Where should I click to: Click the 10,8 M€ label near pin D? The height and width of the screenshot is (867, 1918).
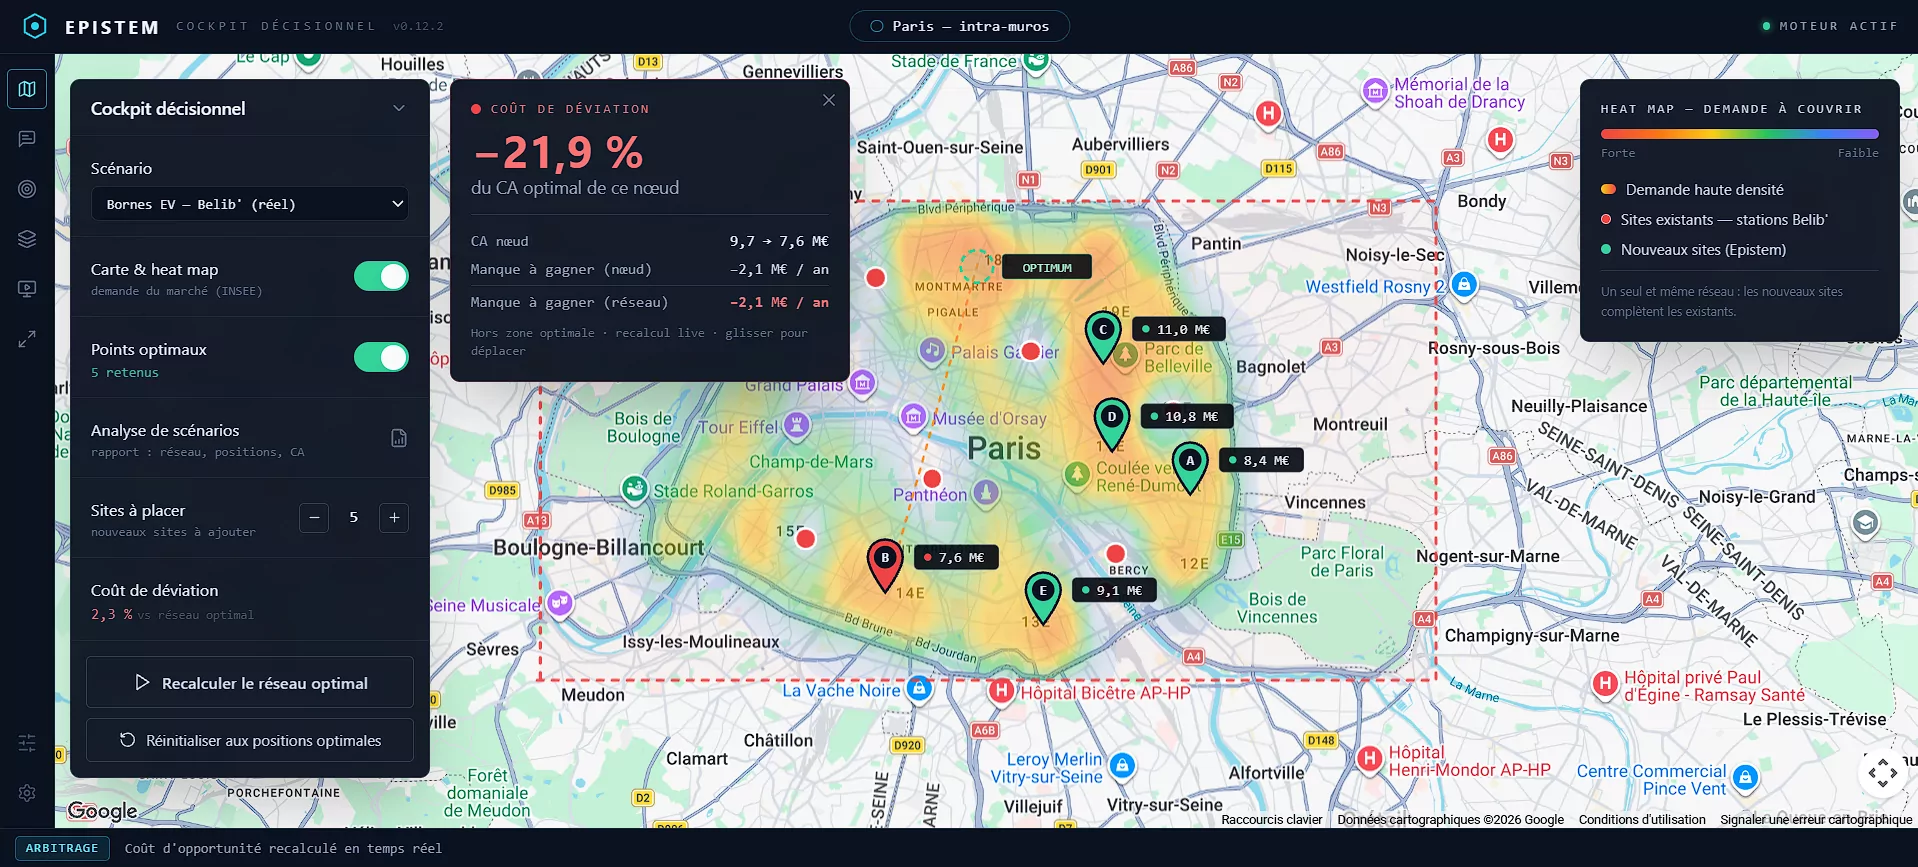point(1187,416)
